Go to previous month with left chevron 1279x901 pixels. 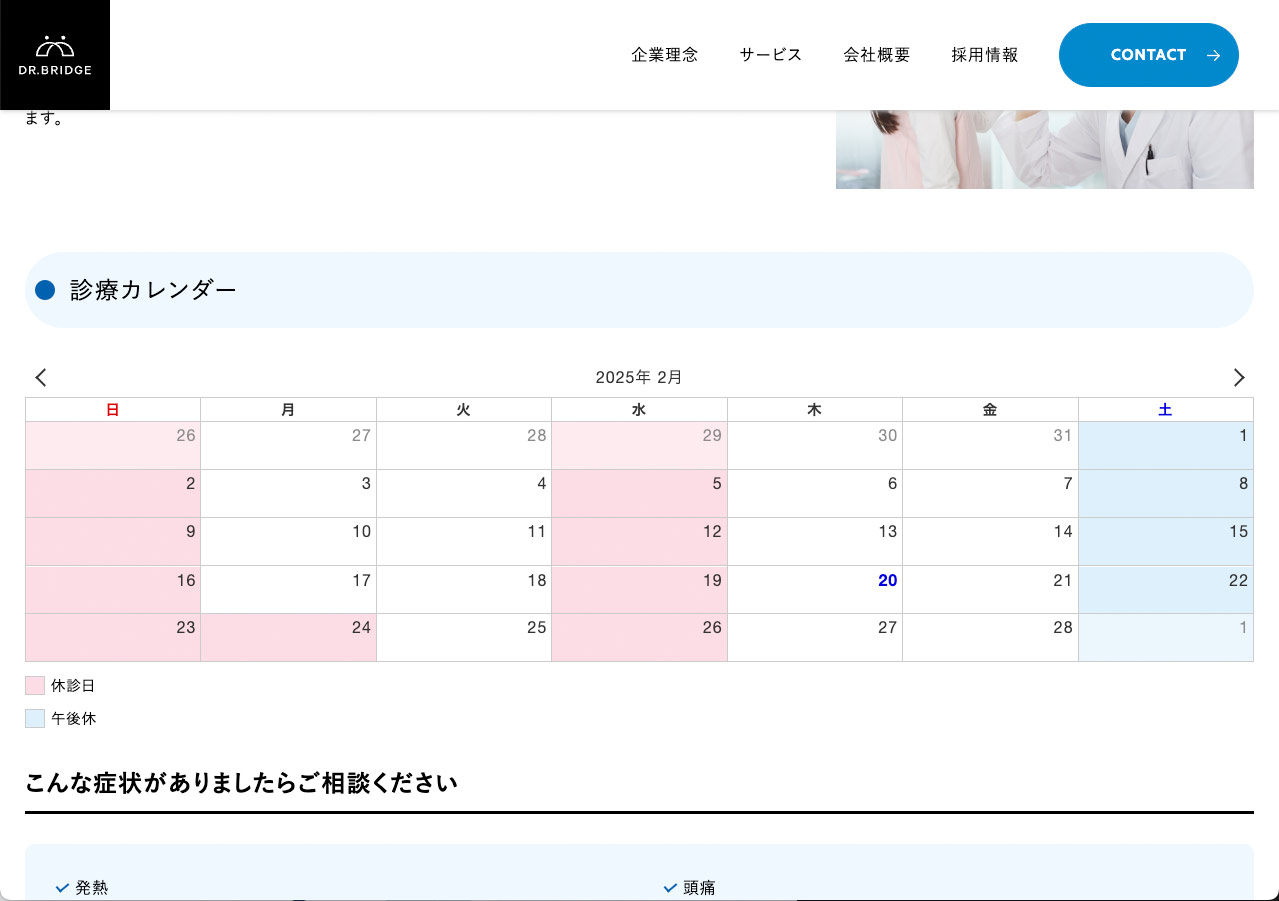(x=41, y=377)
